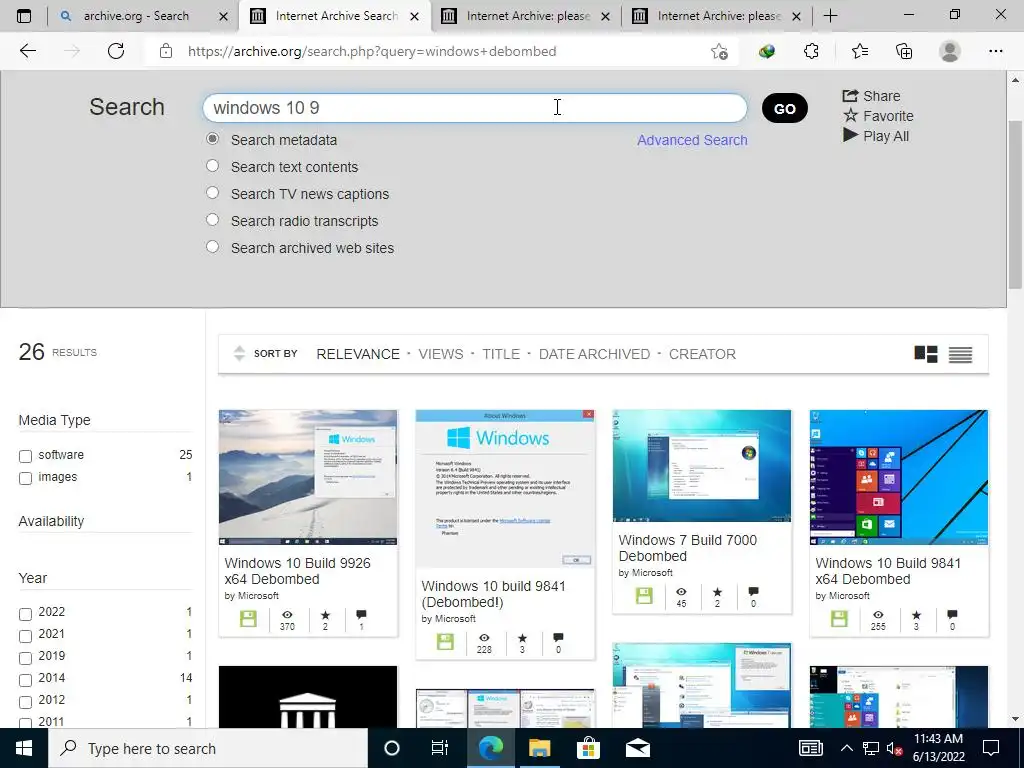Show hidden system tray icons chevron
The height and width of the screenshot is (768, 1024).
(x=846, y=748)
